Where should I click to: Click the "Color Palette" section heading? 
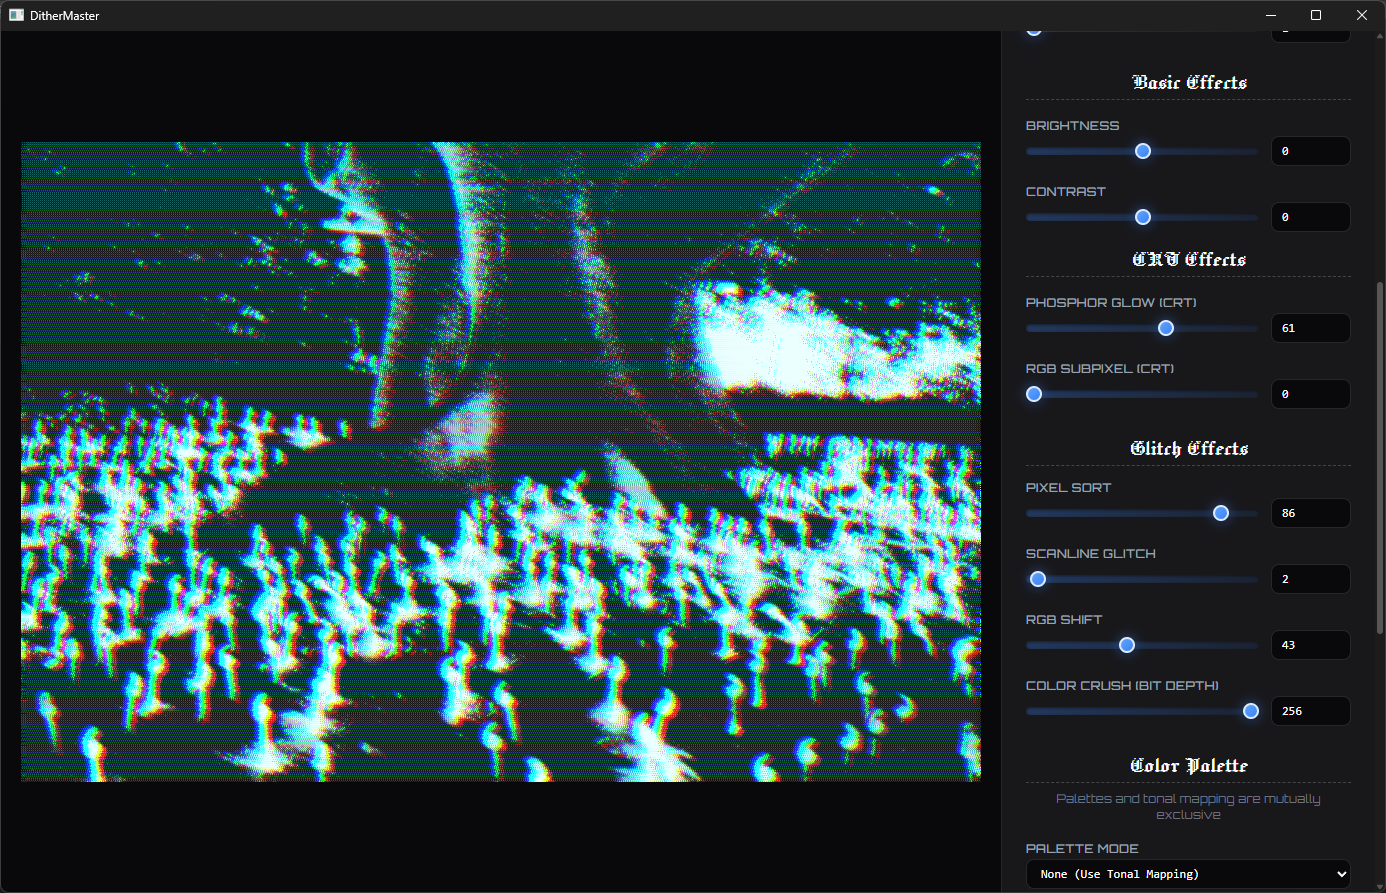tap(1189, 765)
